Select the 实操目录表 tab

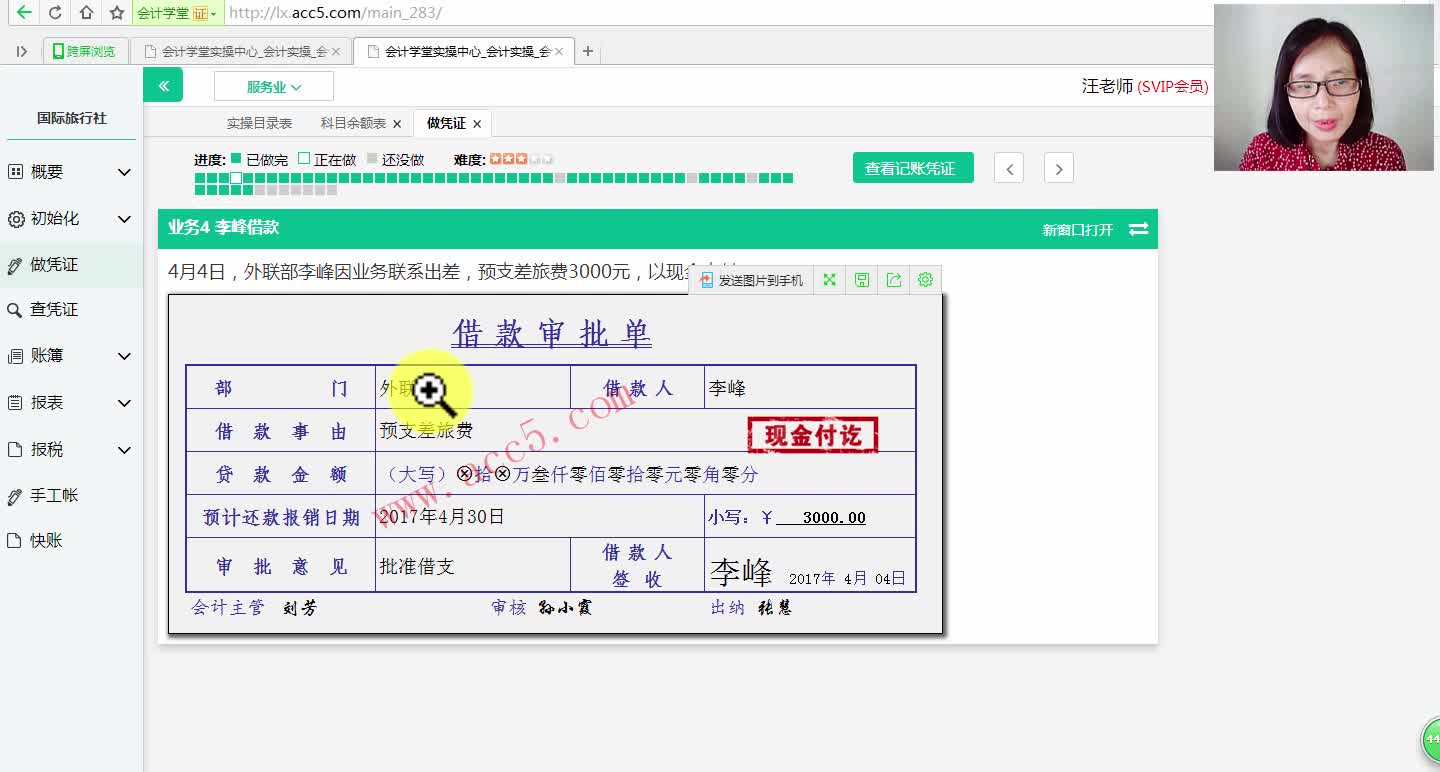tap(258, 123)
